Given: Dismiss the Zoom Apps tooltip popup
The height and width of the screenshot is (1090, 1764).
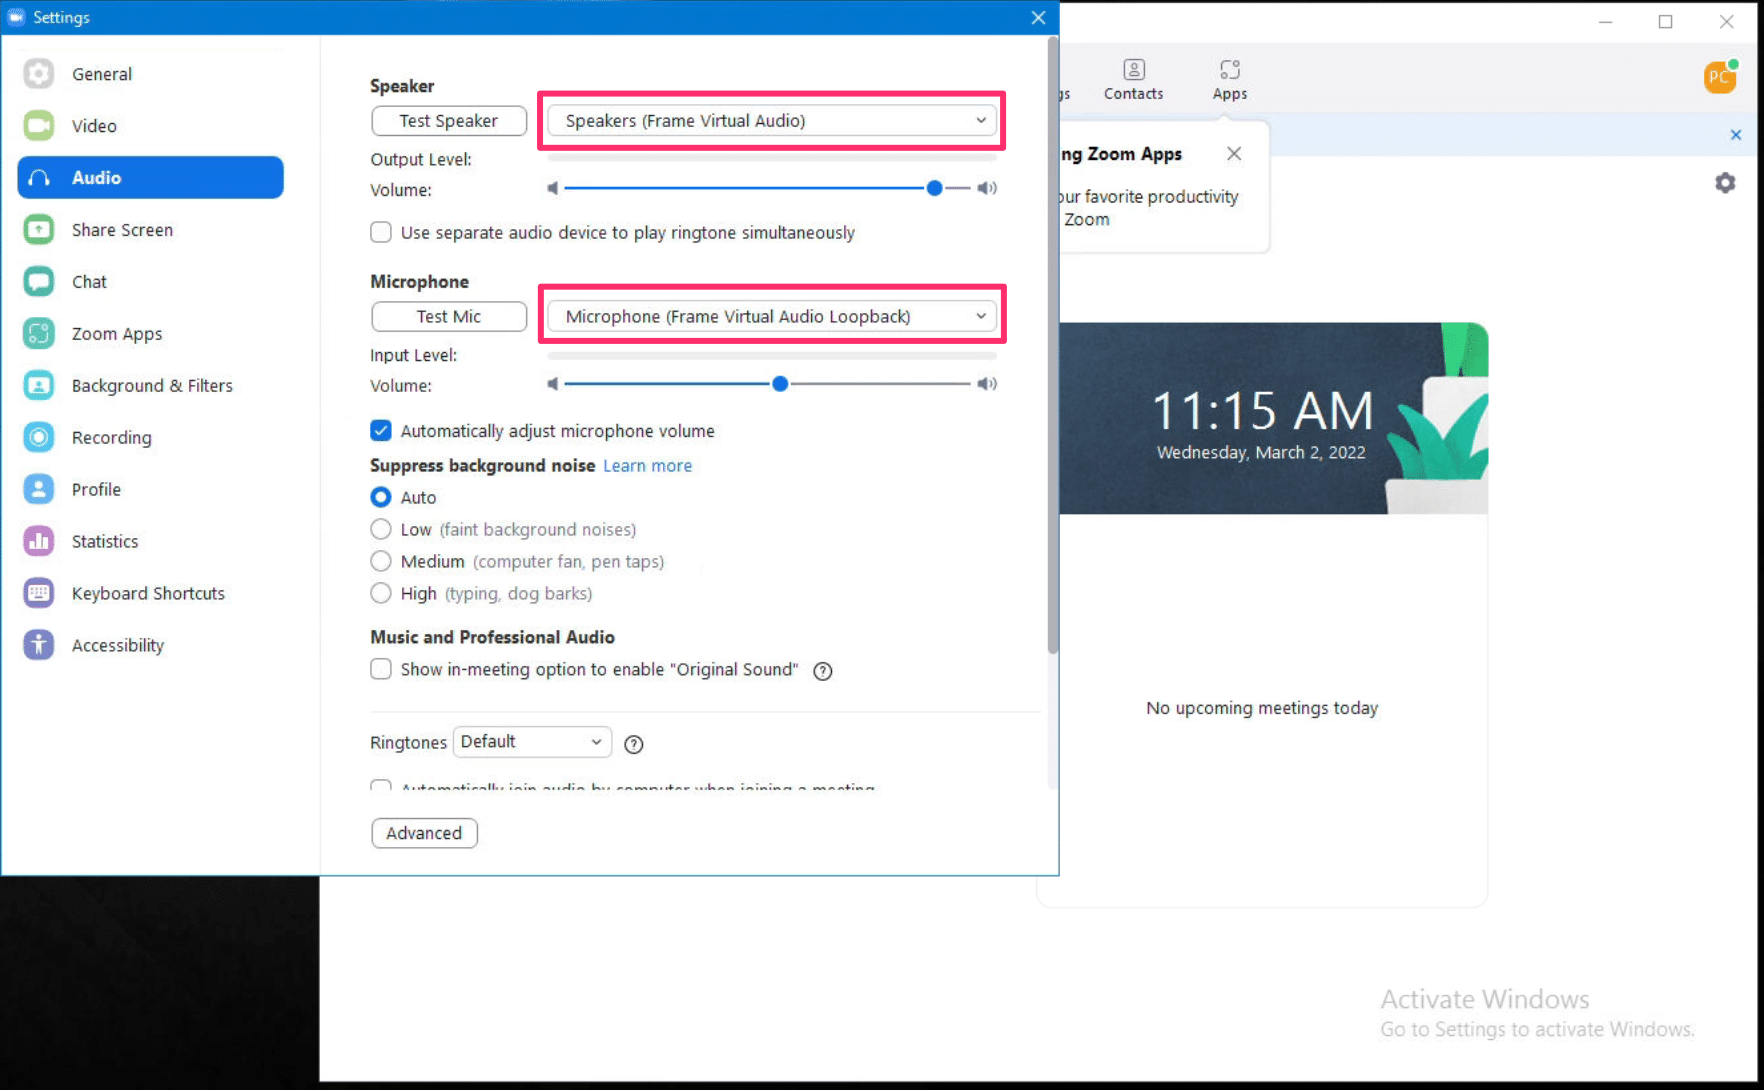Looking at the screenshot, I should click(1234, 154).
